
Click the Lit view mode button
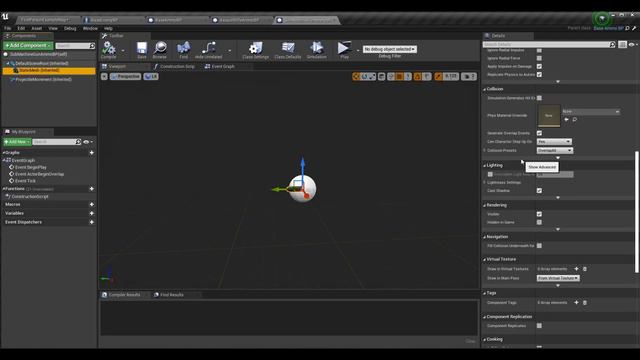[x=151, y=76]
